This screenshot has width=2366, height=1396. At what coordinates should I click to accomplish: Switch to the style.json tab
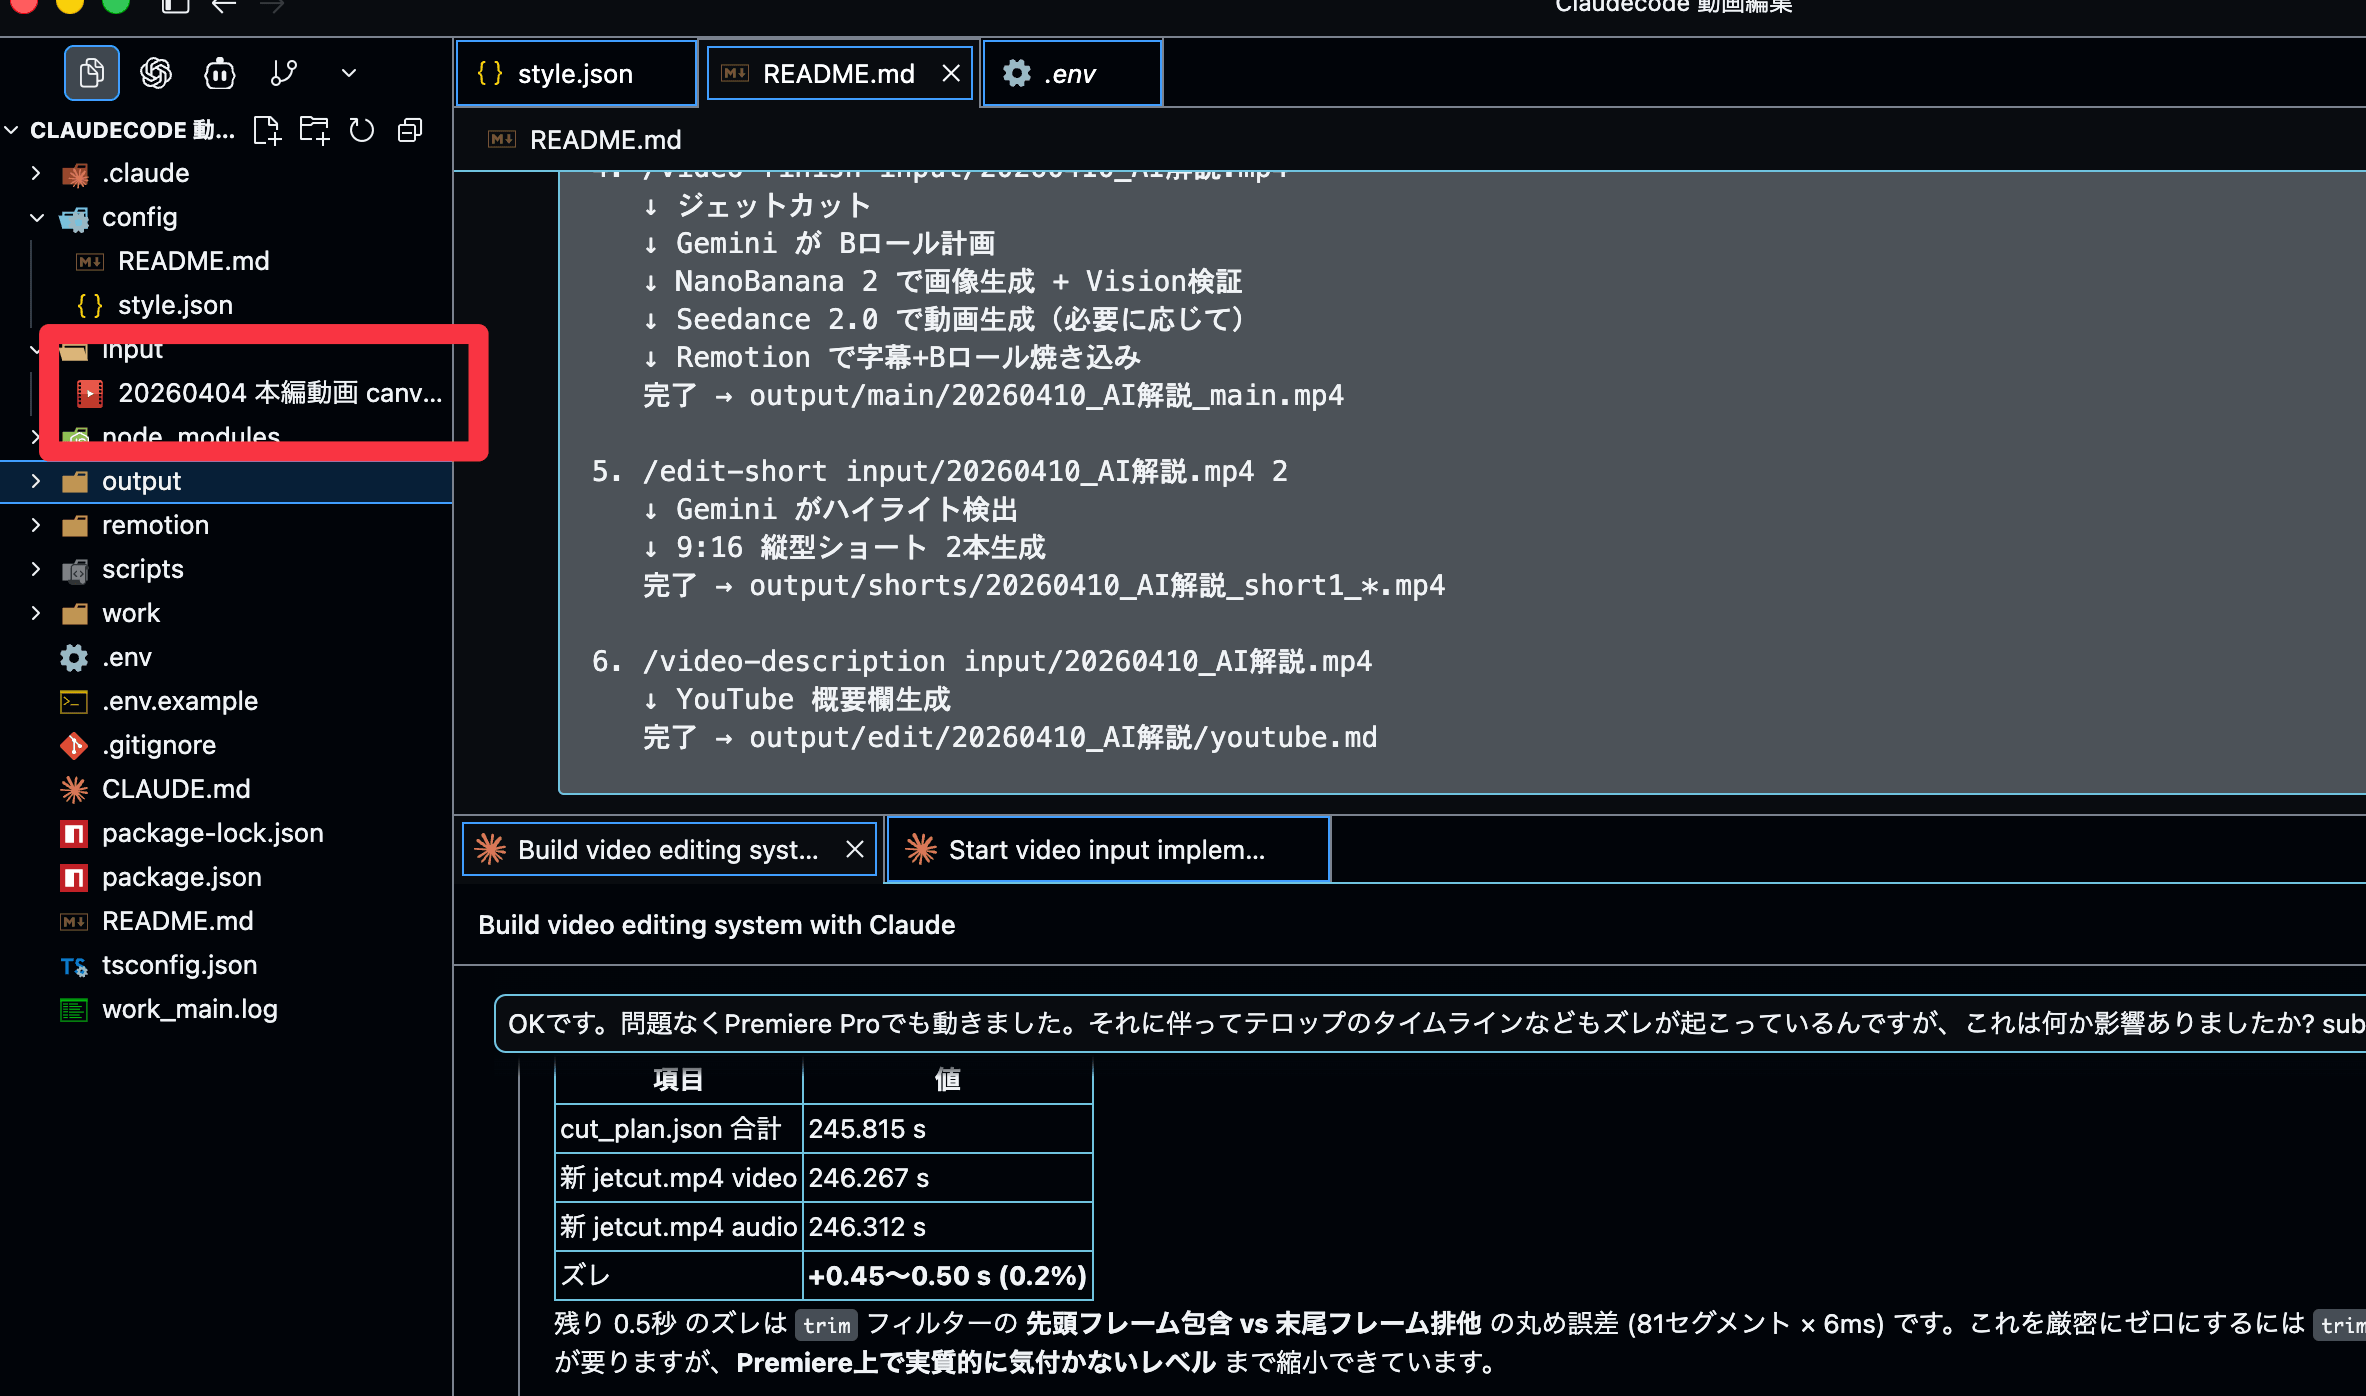(x=574, y=74)
